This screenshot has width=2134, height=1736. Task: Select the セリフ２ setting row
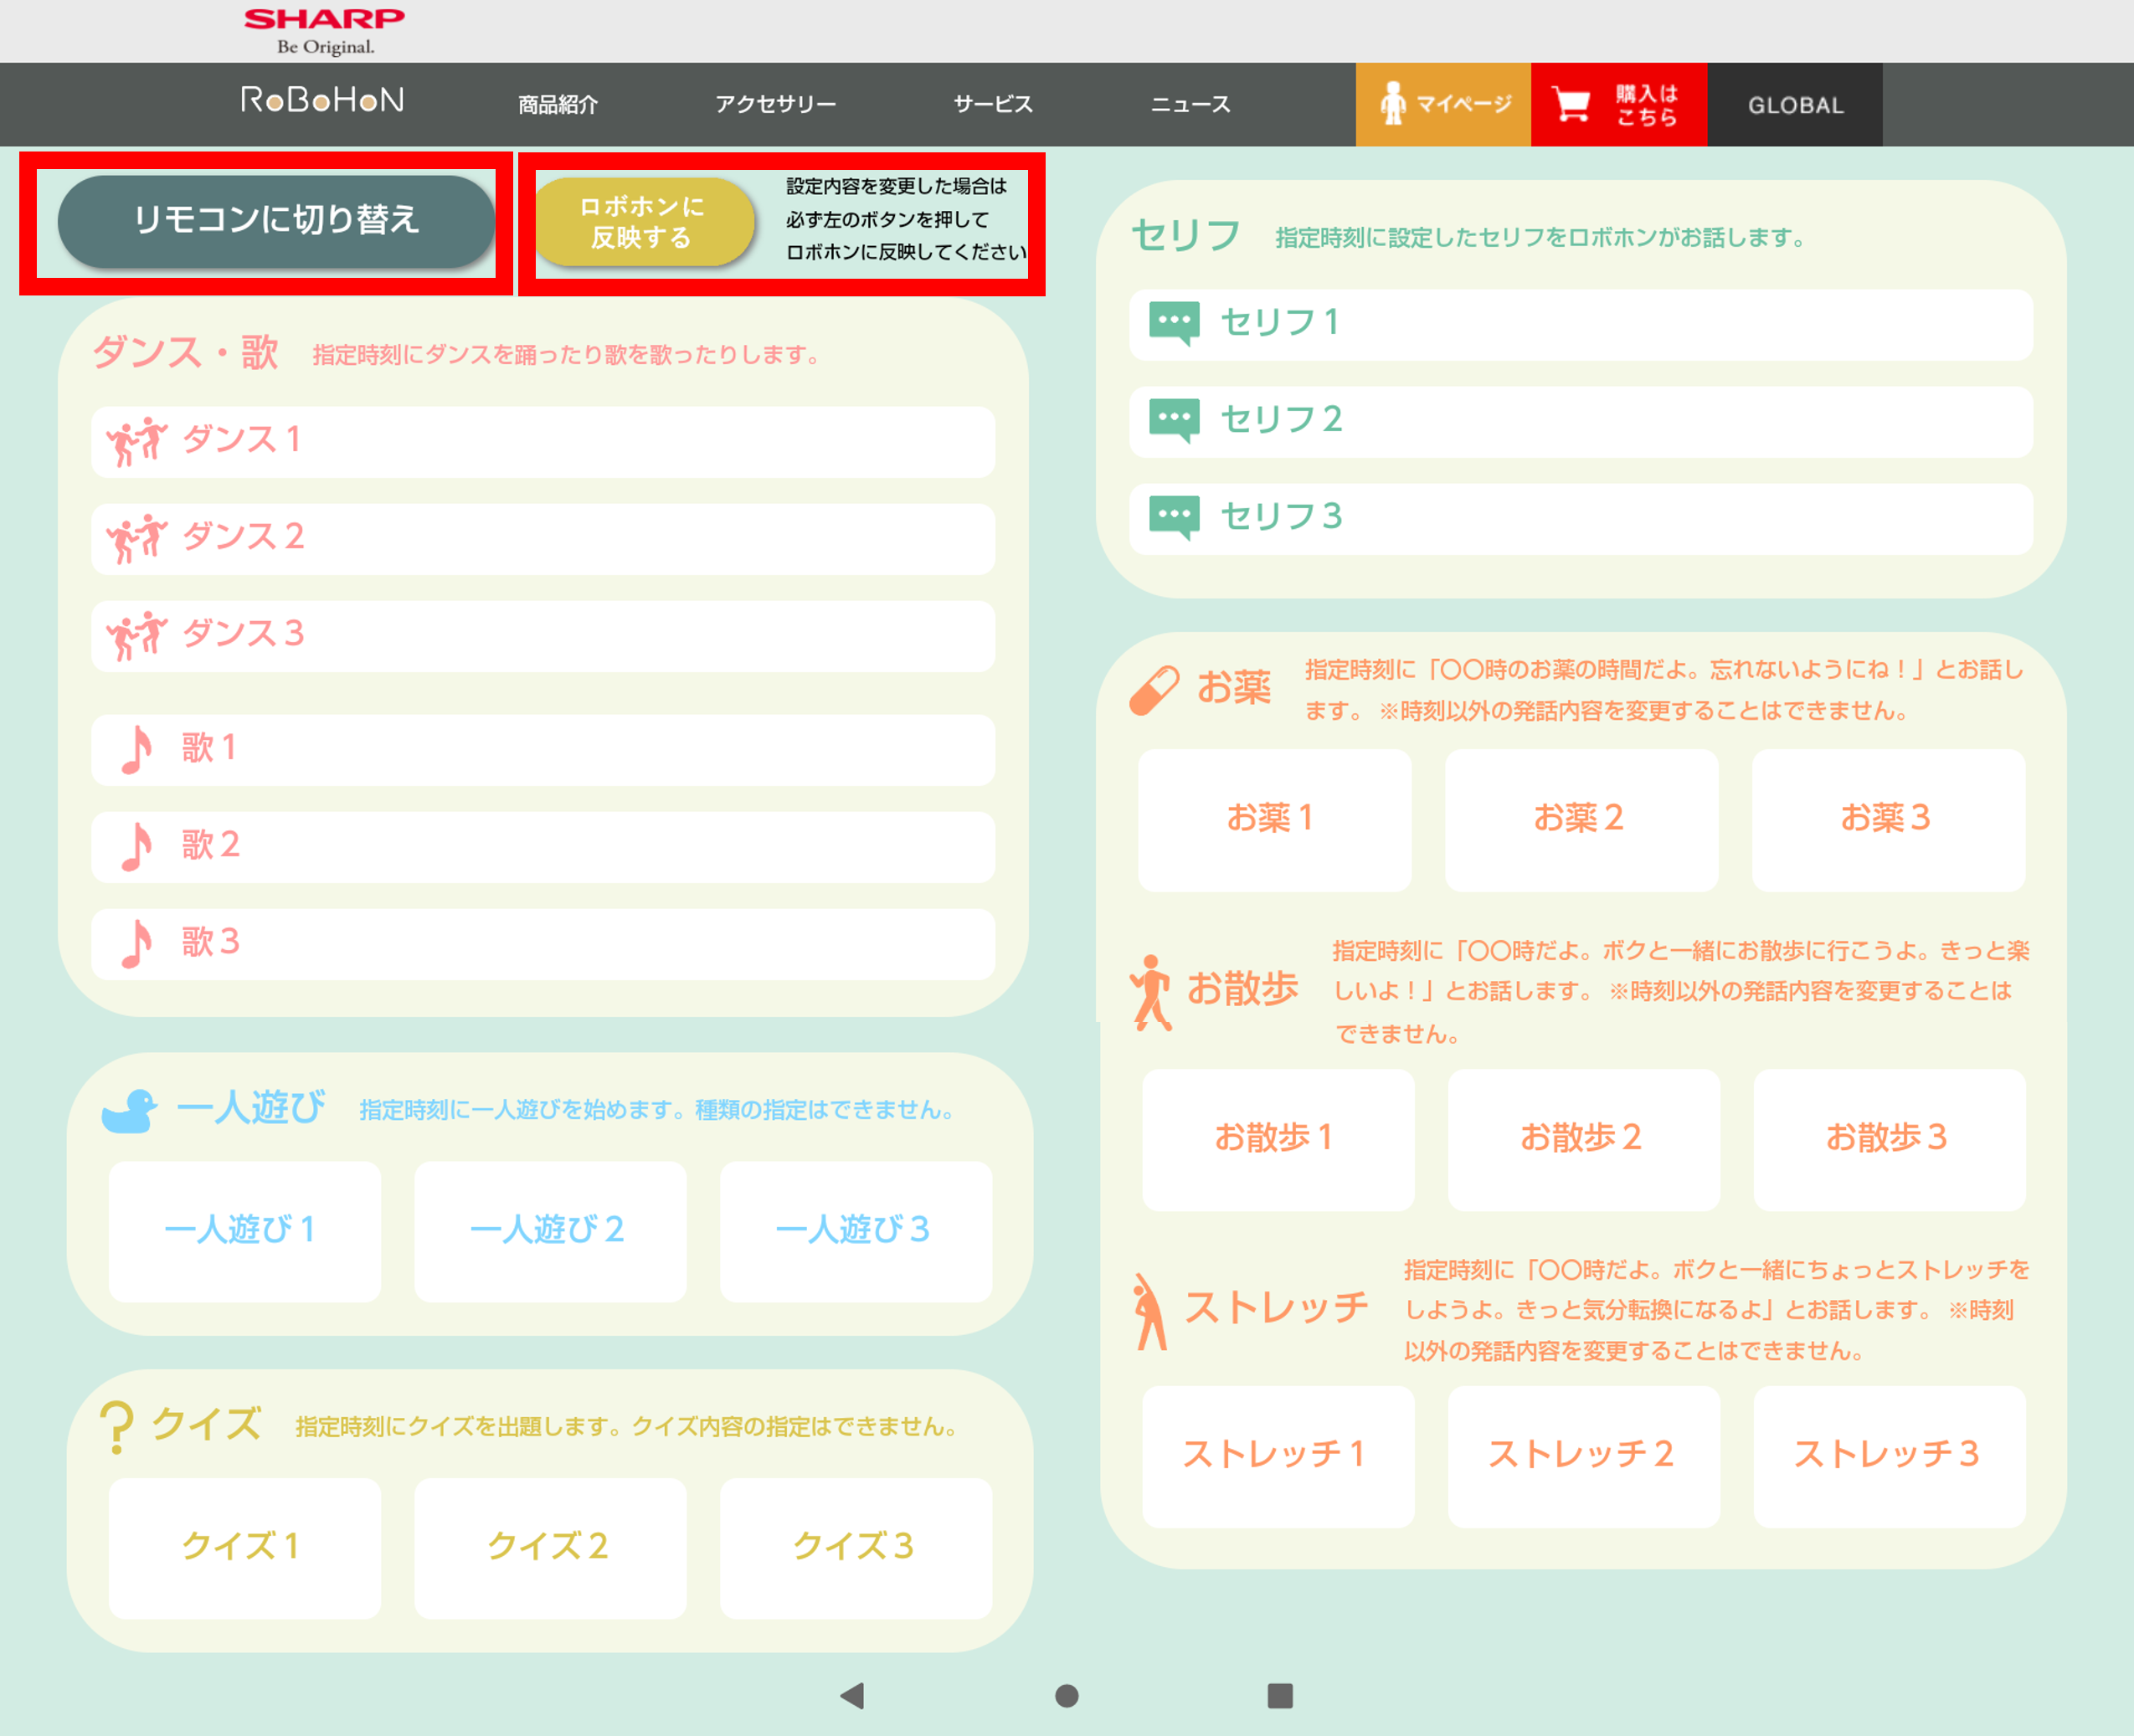(1581, 421)
